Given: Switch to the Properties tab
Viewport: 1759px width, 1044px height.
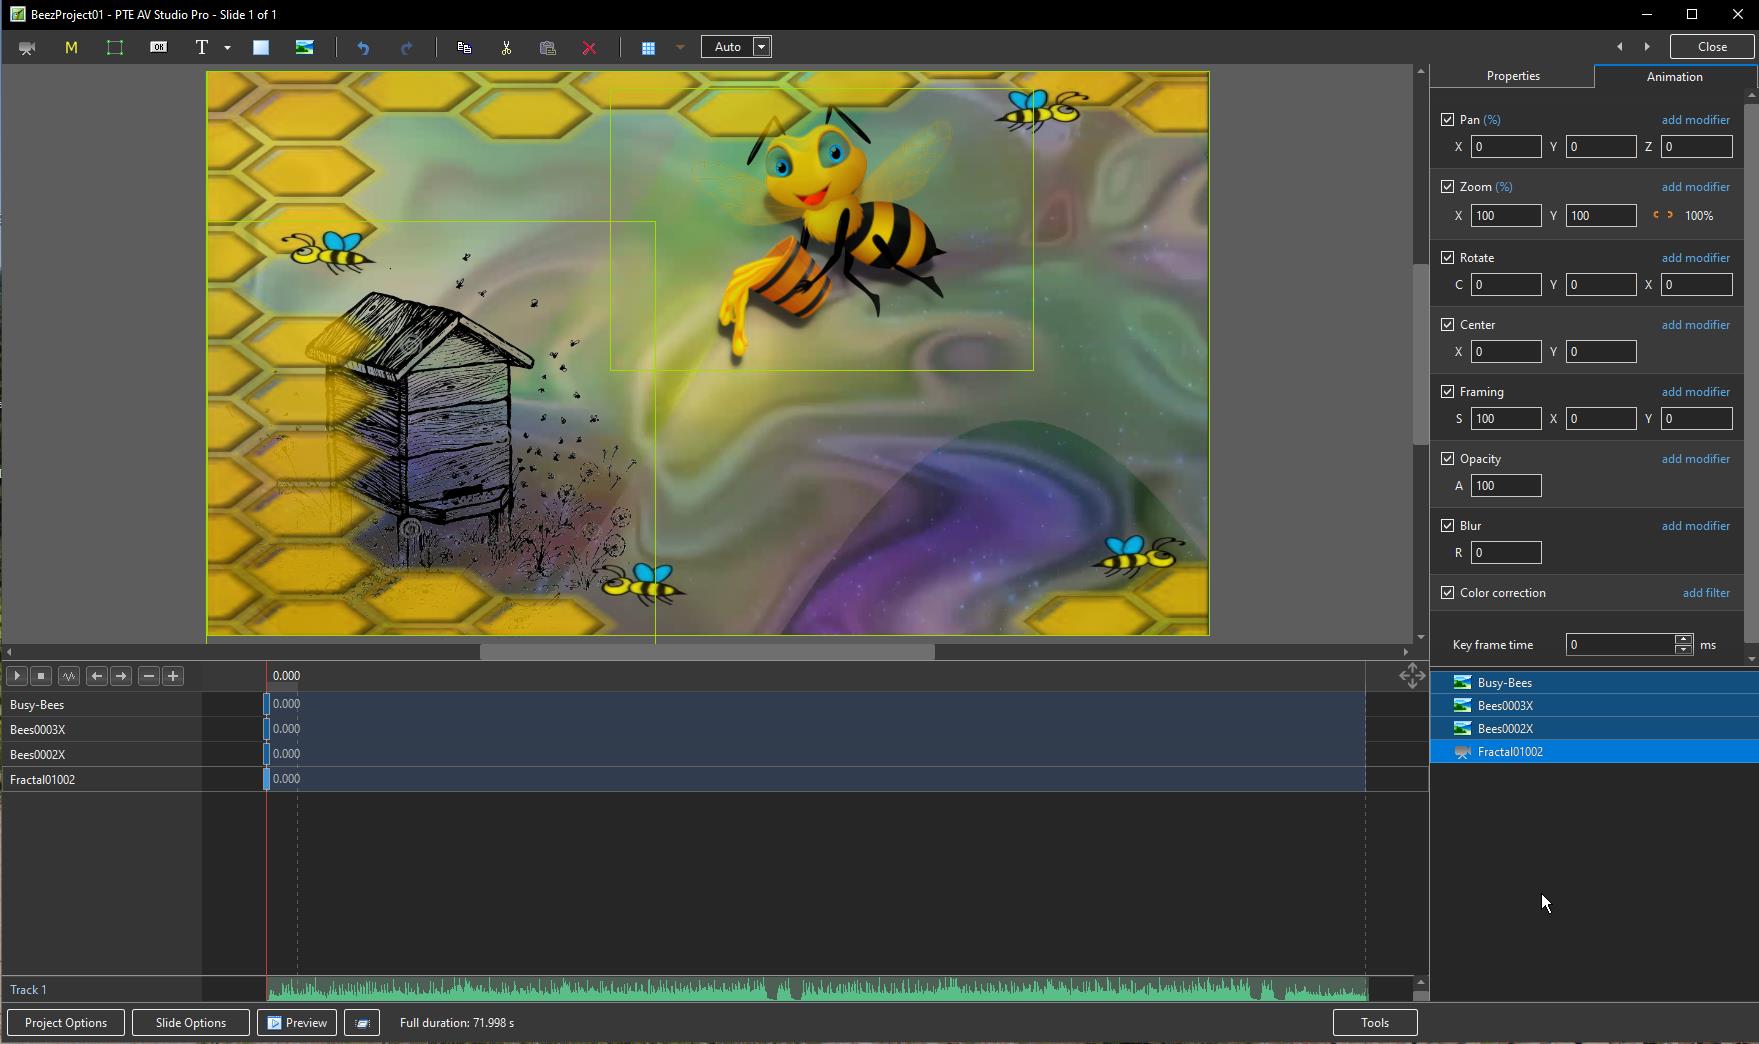Looking at the screenshot, I should [1512, 76].
